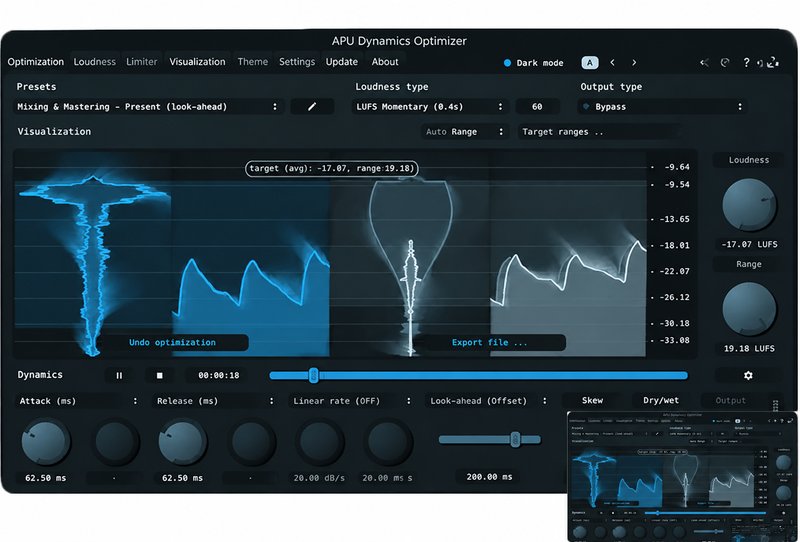
Task: Open the Auto Range dropdown
Action: (465, 132)
